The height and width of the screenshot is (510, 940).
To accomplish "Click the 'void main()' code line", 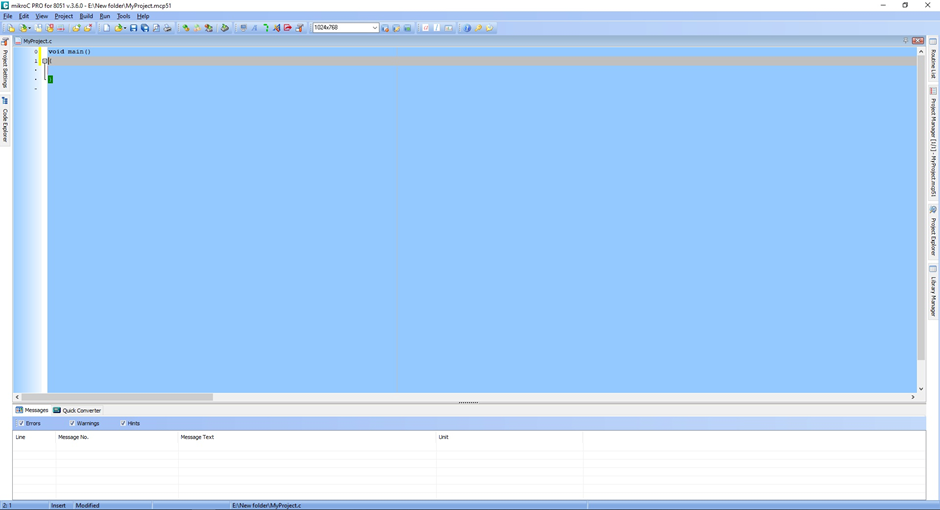I will coord(70,52).
